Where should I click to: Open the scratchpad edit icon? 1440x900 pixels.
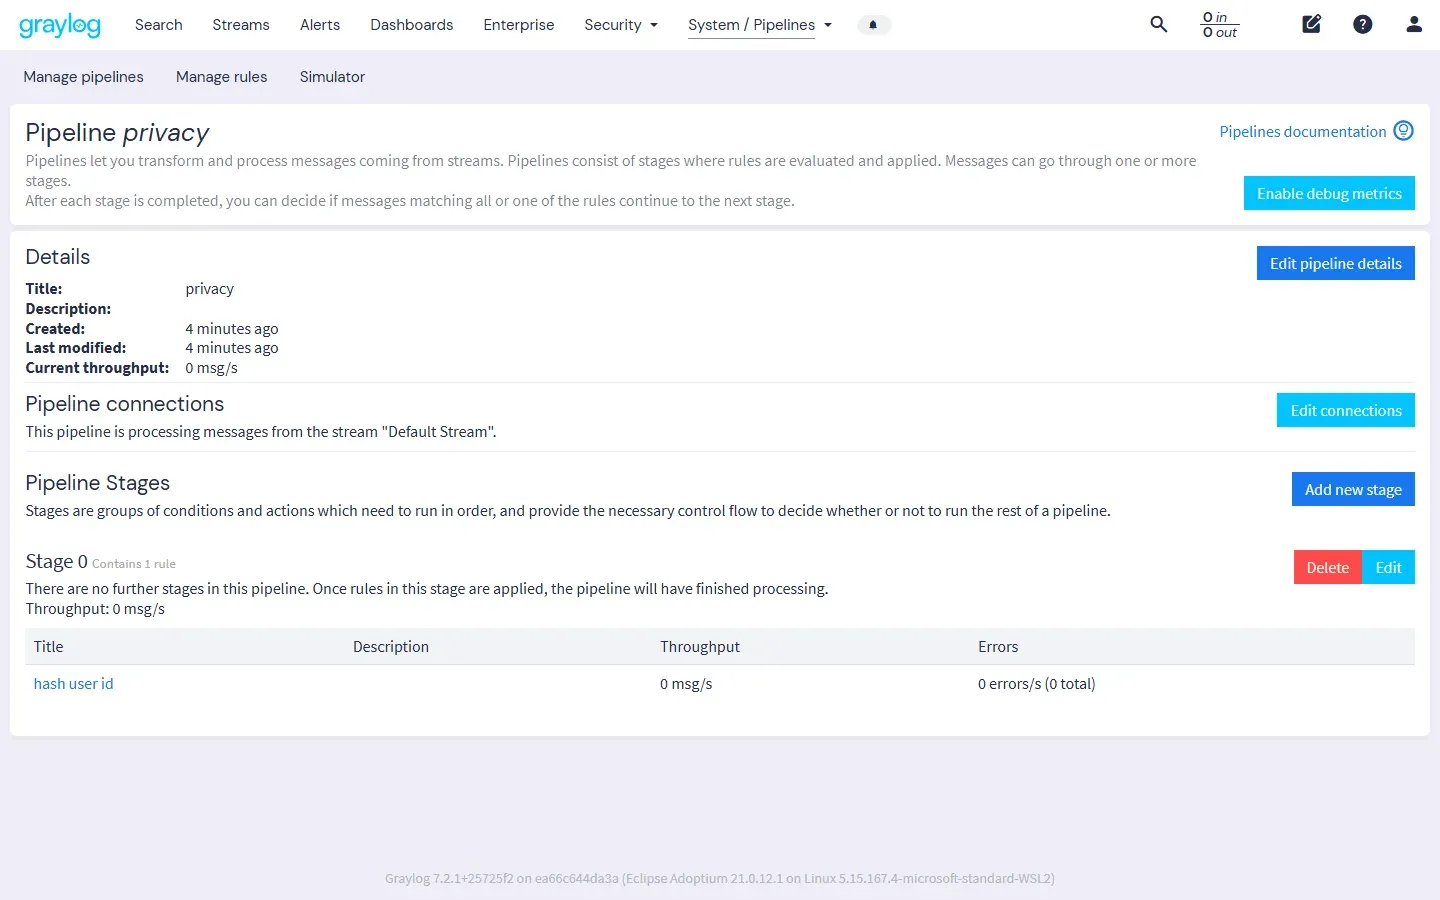1312,24
